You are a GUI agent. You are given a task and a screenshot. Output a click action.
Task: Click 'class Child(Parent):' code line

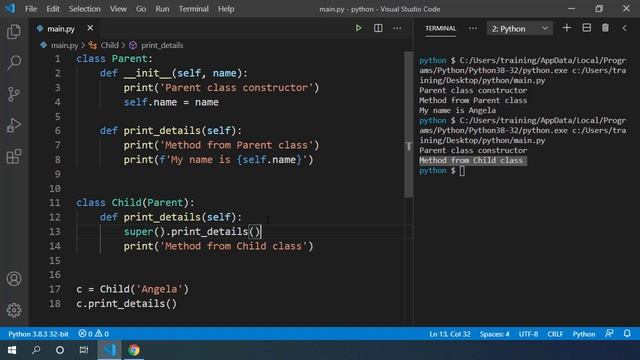pos(136,202)
